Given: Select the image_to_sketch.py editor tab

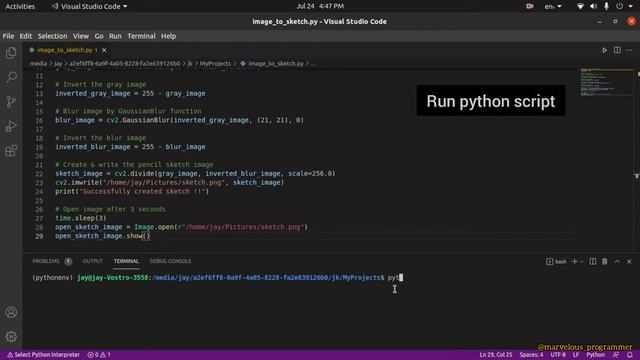Looking at the screenshot, I should coord(64,50).
